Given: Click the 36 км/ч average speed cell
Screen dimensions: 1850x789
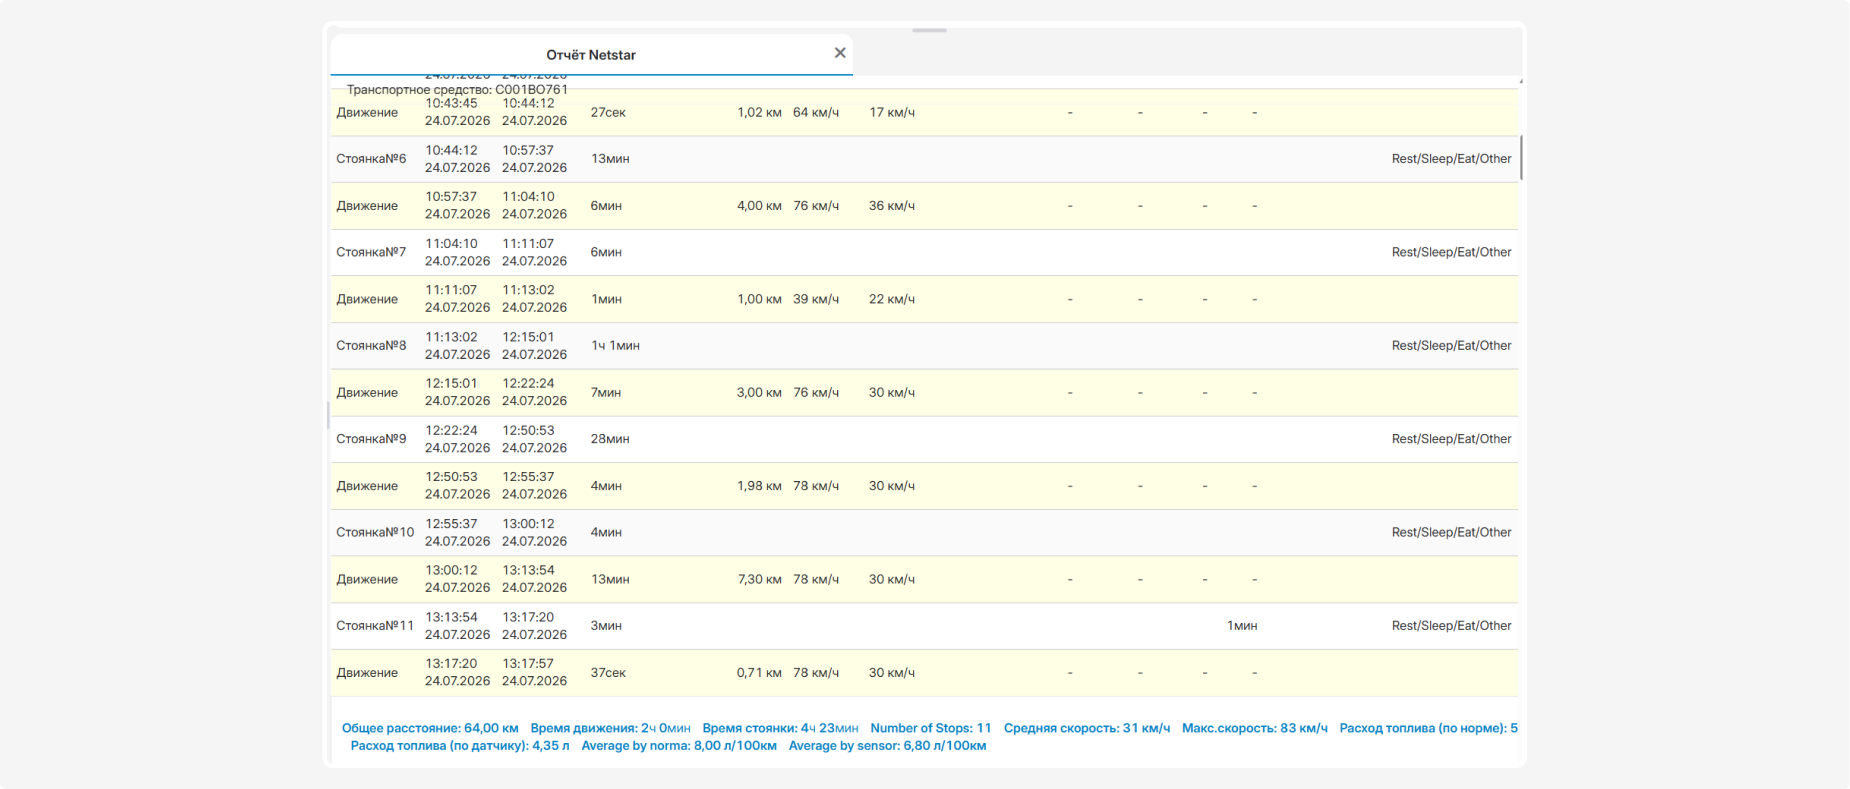Looking at the screenshot, I should 892,206.
